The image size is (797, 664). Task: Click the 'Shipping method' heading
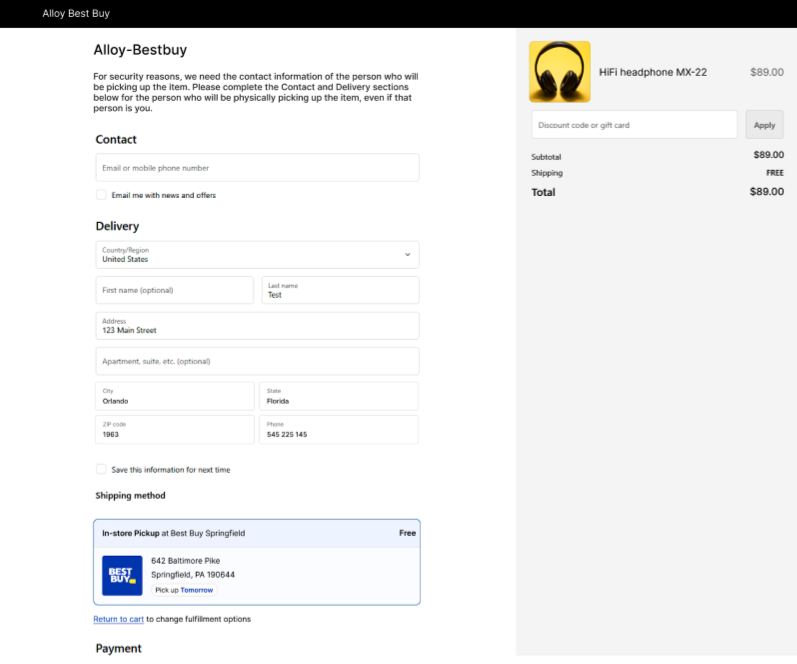click(131, 495)
